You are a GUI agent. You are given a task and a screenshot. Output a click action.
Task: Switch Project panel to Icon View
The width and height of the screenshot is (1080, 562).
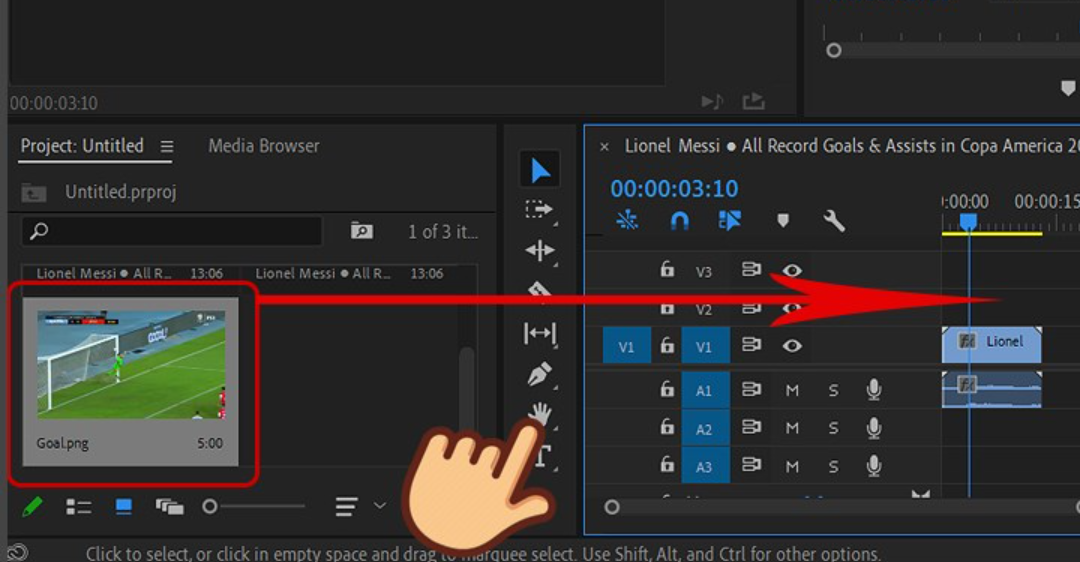click(x=123, y=507)
